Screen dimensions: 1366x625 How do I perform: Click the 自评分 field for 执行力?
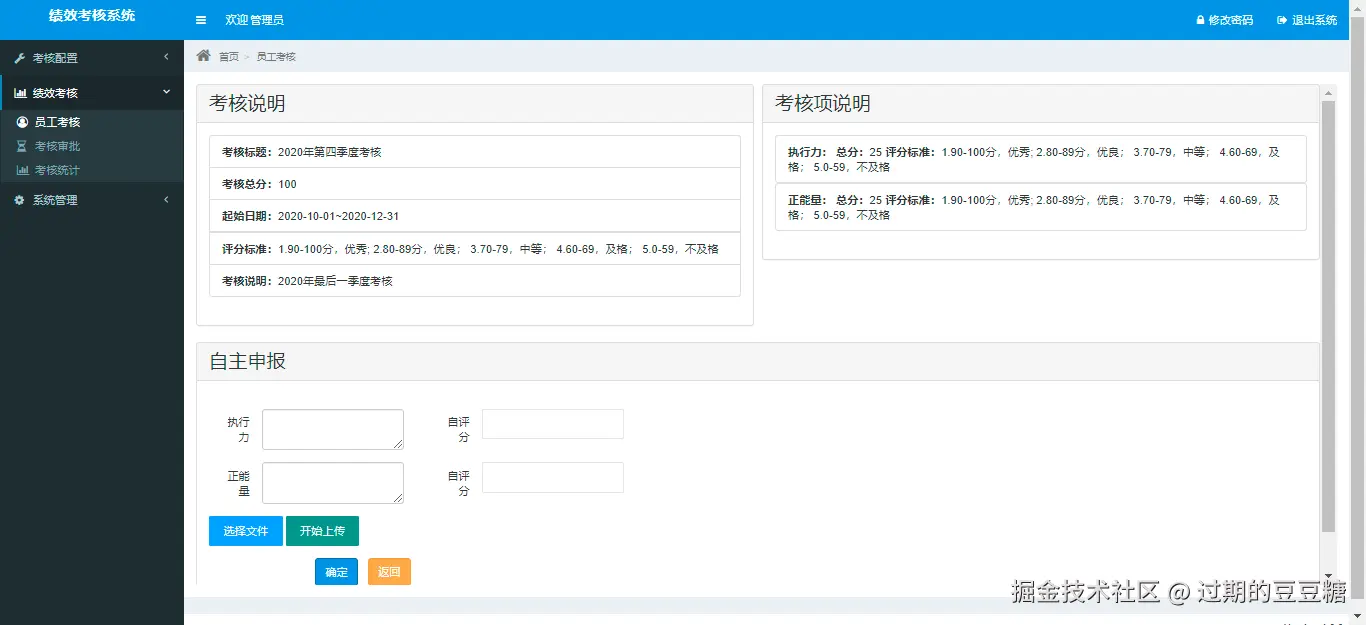click(553, 424)
